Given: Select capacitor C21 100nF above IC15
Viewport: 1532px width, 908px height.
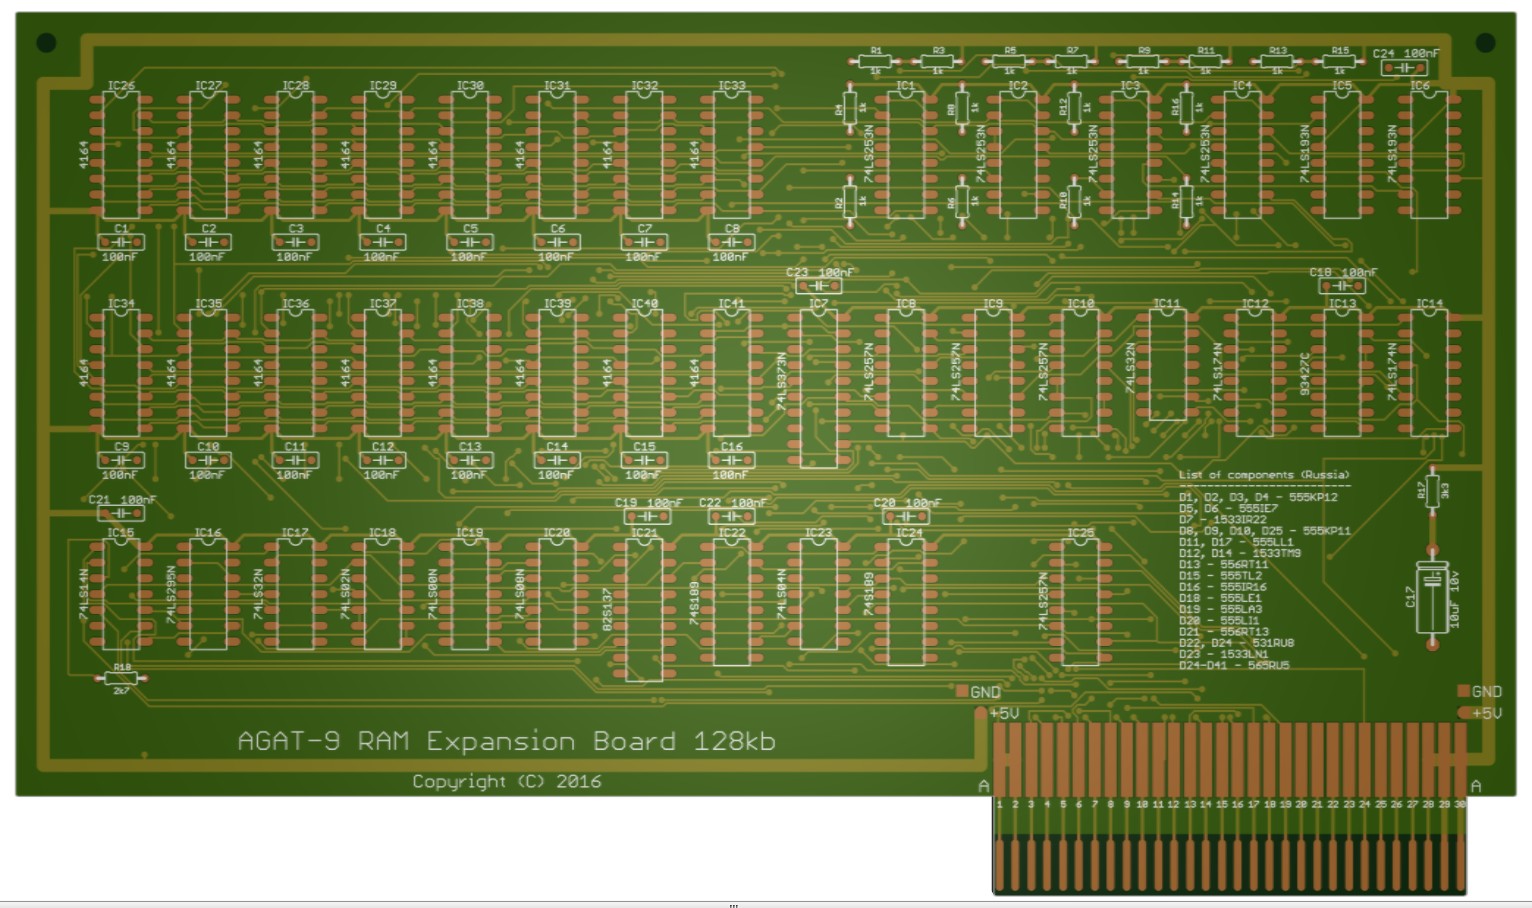Looking at the screenshot, I should (120, 513).
